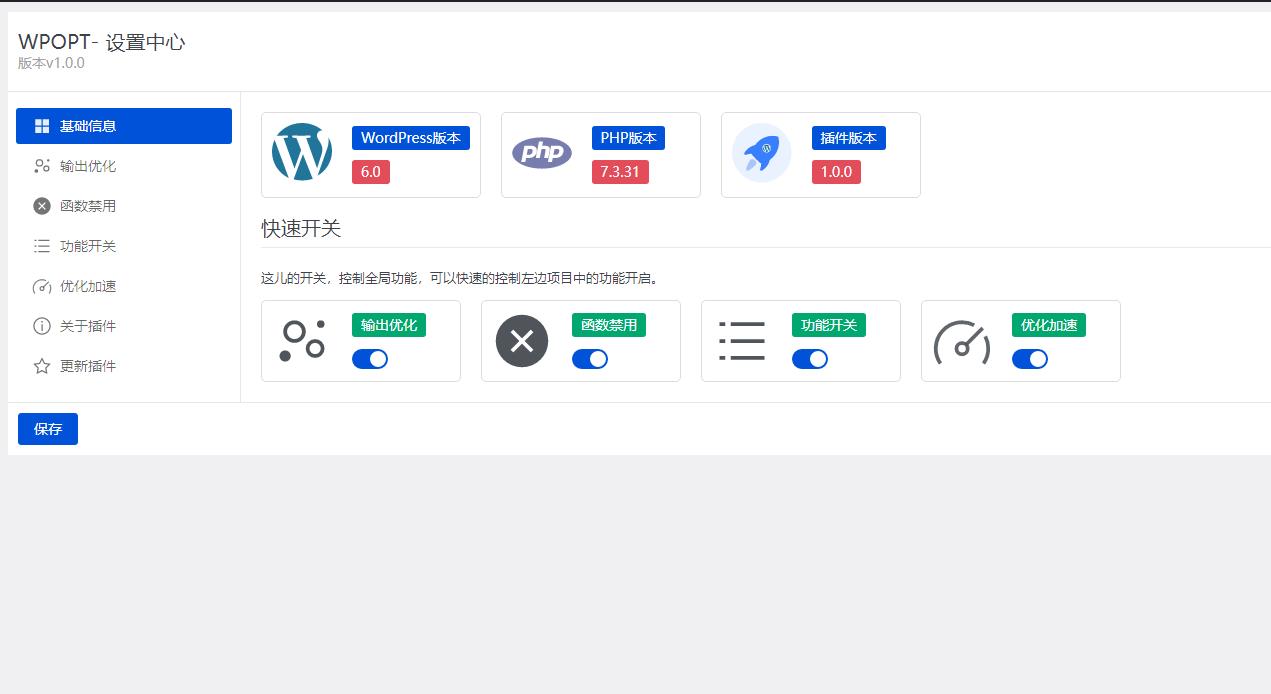The height and width of the screenshot is (694, 1271).
Task: Click the bubbles icon beside 输出优化 in sidebar
Action: click(x=42, y=166)
